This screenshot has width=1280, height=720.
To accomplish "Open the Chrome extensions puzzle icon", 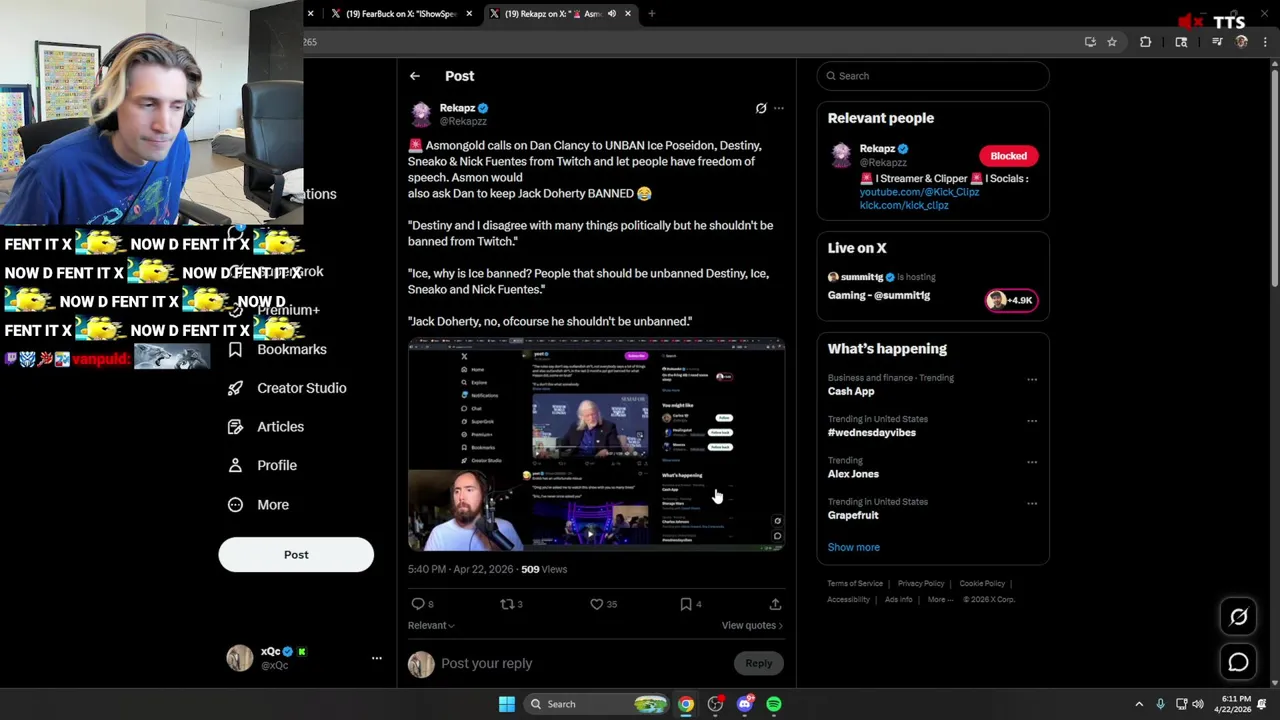I will (1145, 42).
